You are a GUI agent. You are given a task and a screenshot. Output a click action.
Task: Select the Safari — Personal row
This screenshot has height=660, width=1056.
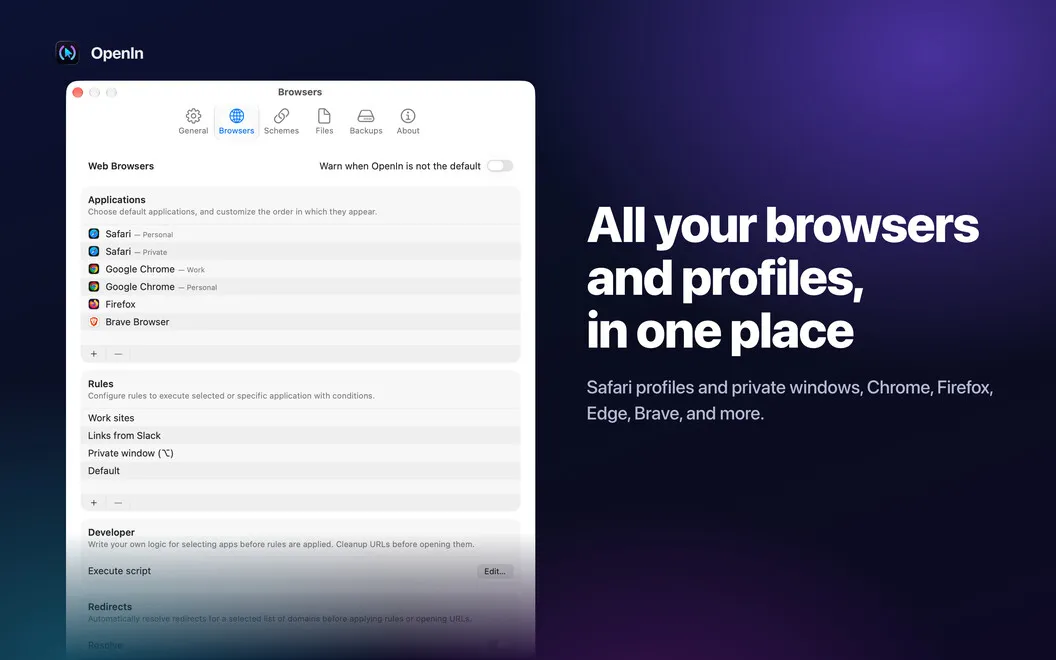pyautogui.click(x=300, y=234)
